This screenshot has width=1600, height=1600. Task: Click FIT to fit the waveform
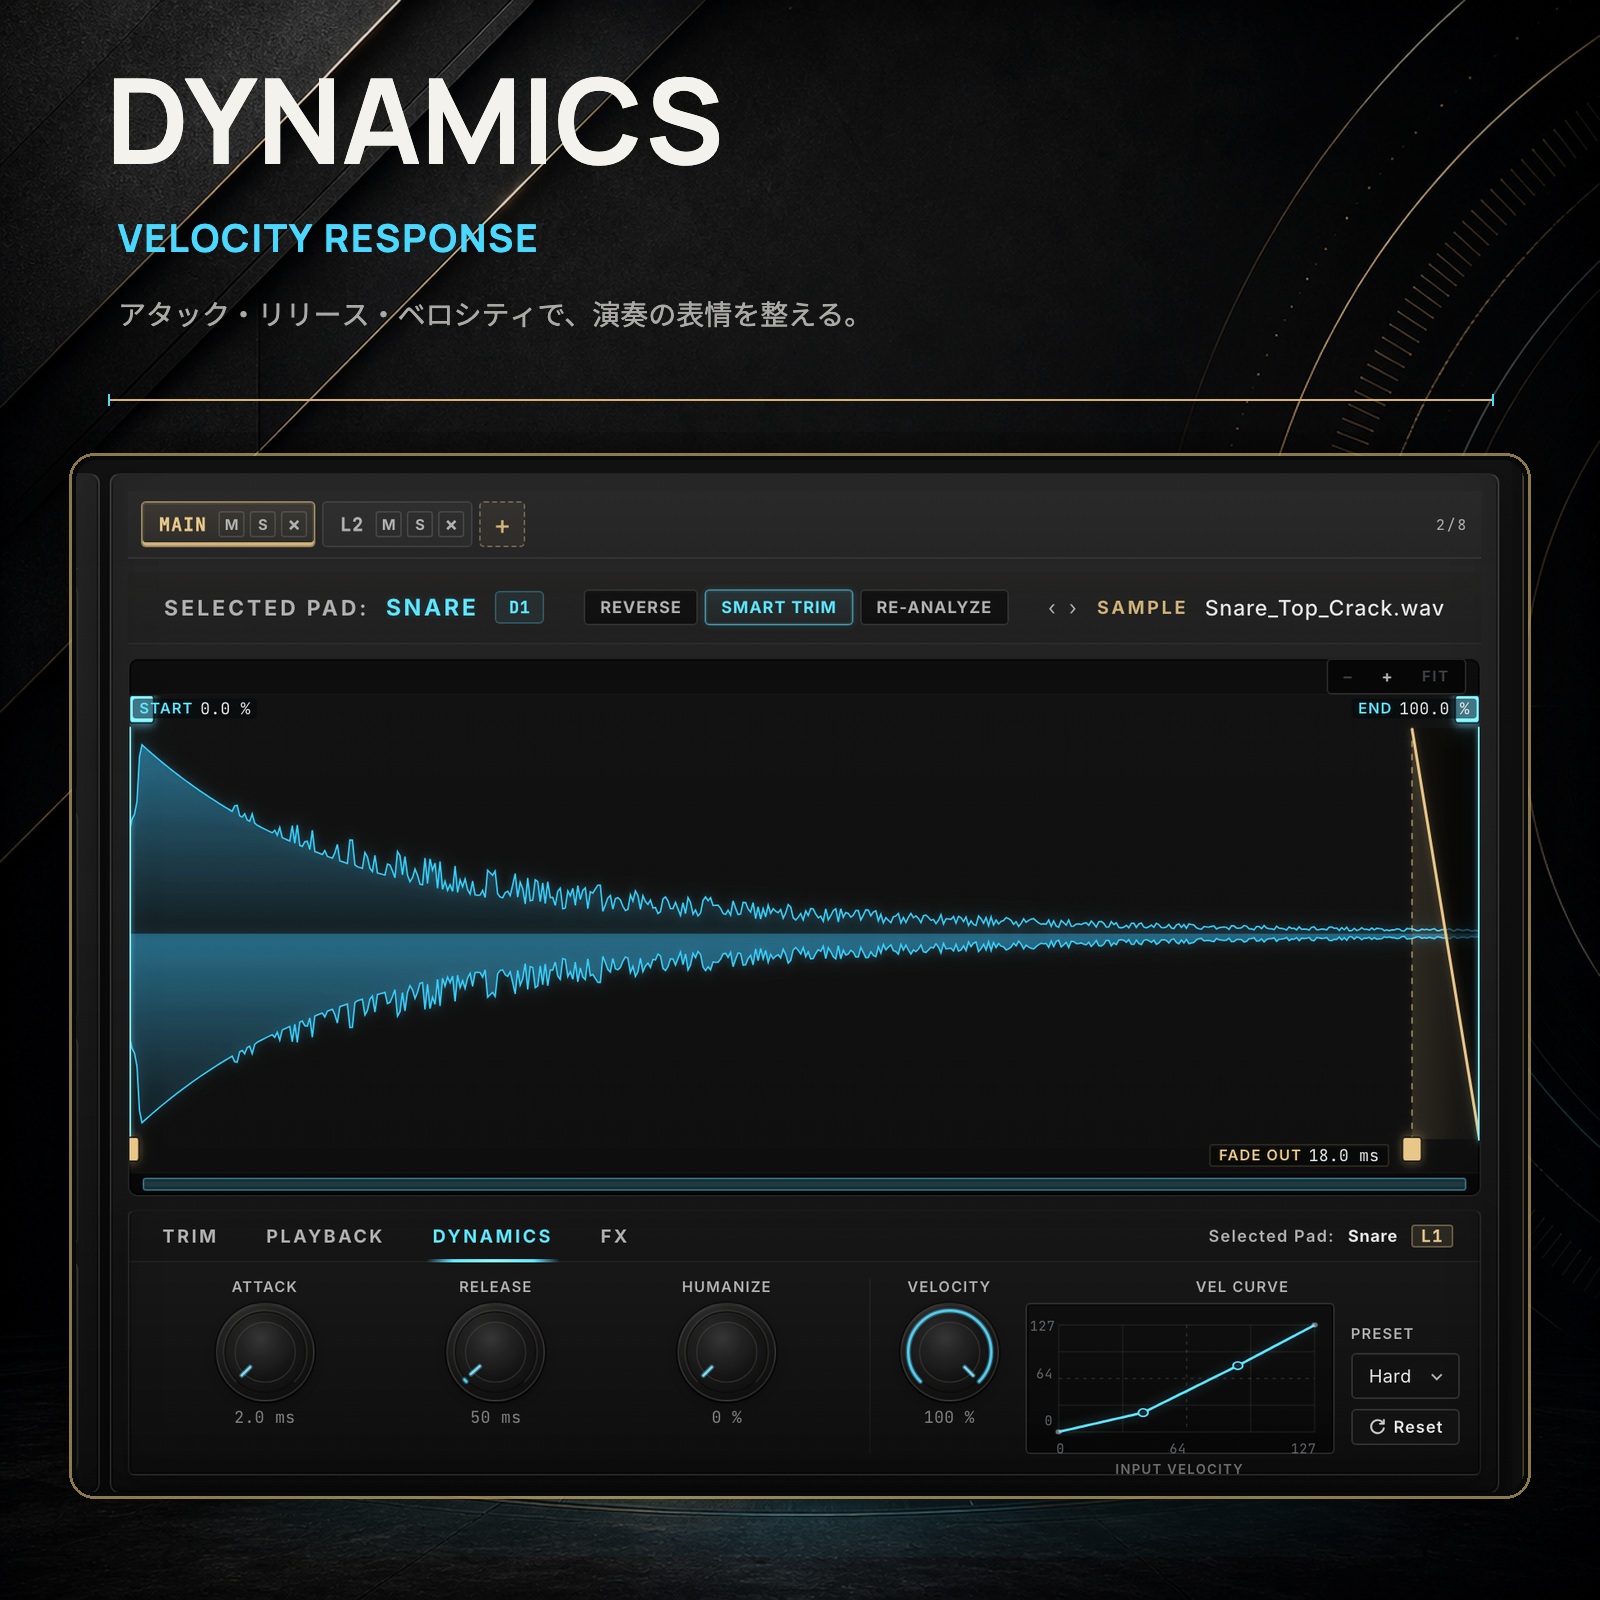tap(1435, 677)
